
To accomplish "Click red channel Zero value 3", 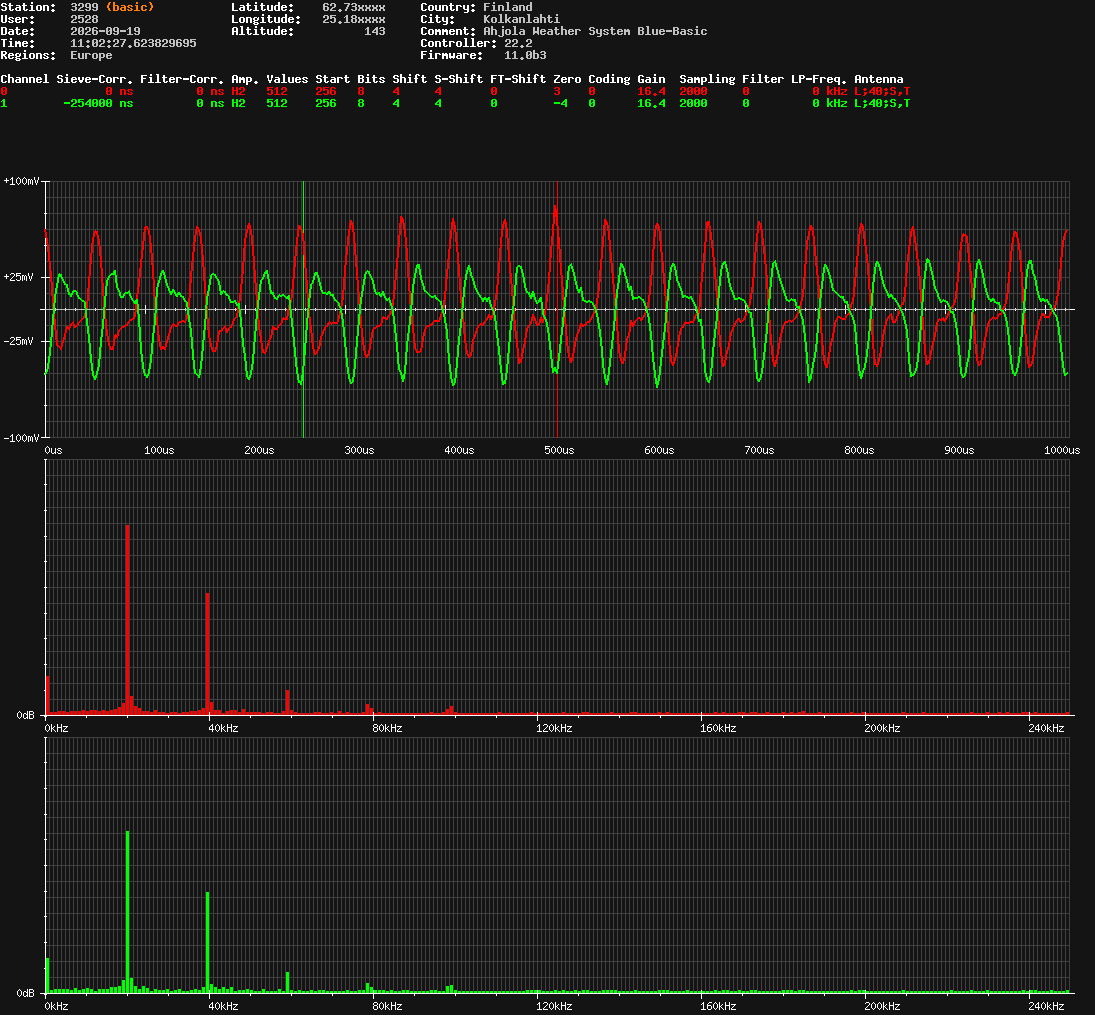I will (557, 92).
